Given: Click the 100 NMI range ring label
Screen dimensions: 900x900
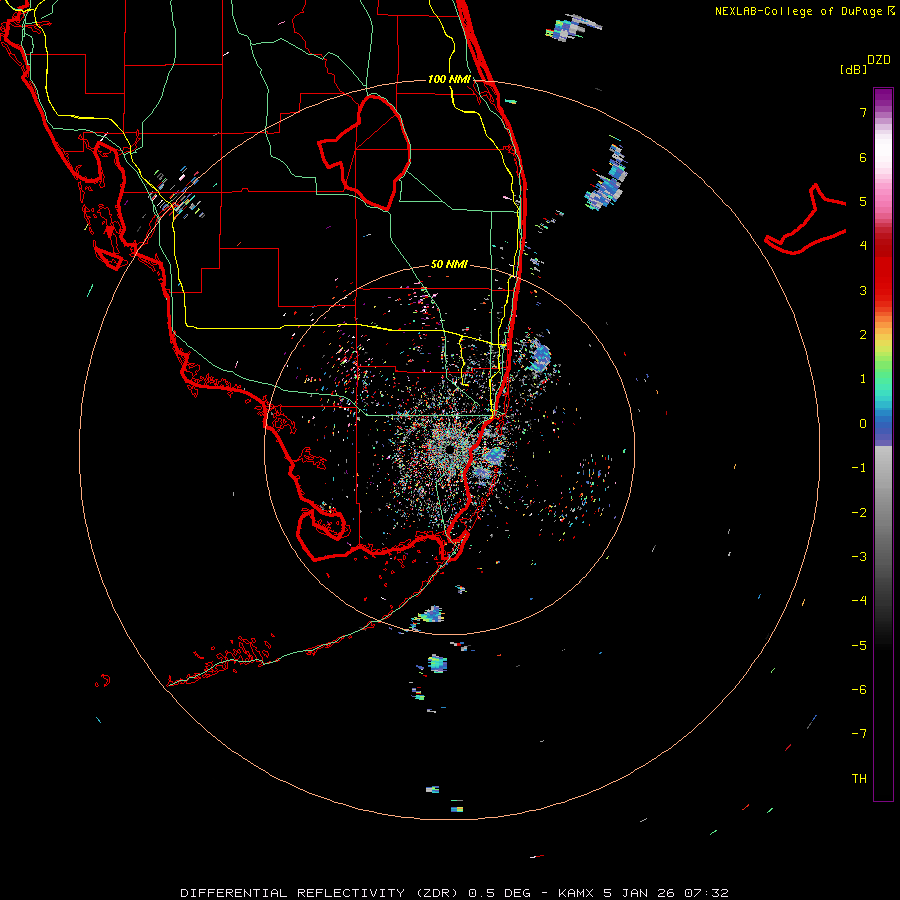Looking at the screenshot, I should [x=449, y=79].
